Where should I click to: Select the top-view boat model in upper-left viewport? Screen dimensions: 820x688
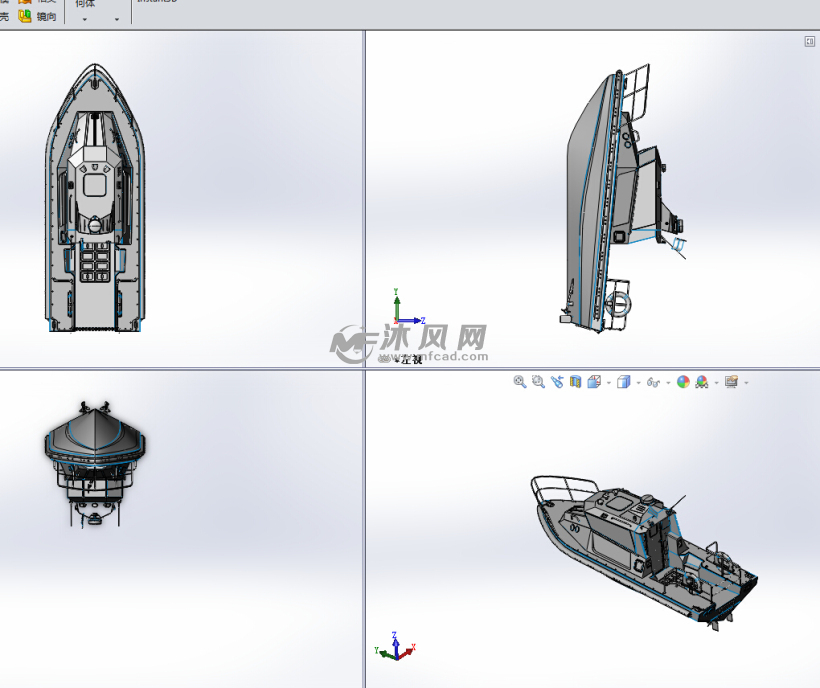point(96,200)
